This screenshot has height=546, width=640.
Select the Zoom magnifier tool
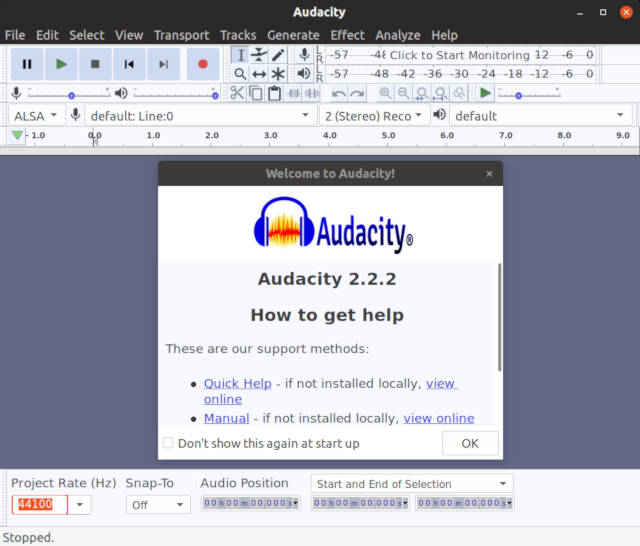point(240,74)
